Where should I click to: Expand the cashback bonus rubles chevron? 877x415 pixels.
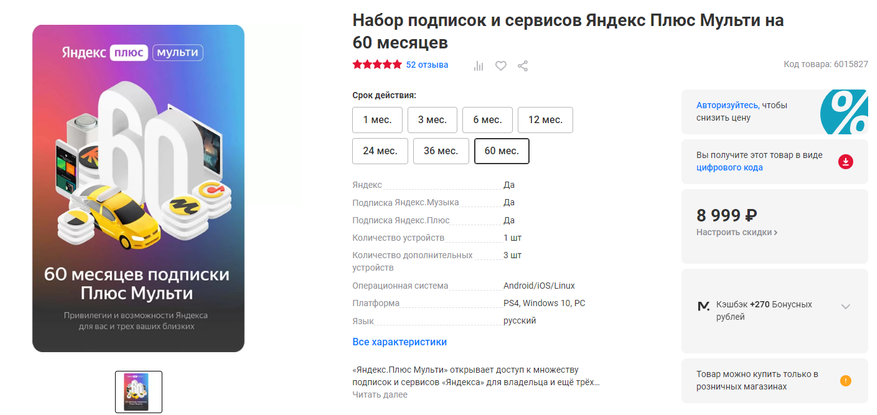pos(846,306)
